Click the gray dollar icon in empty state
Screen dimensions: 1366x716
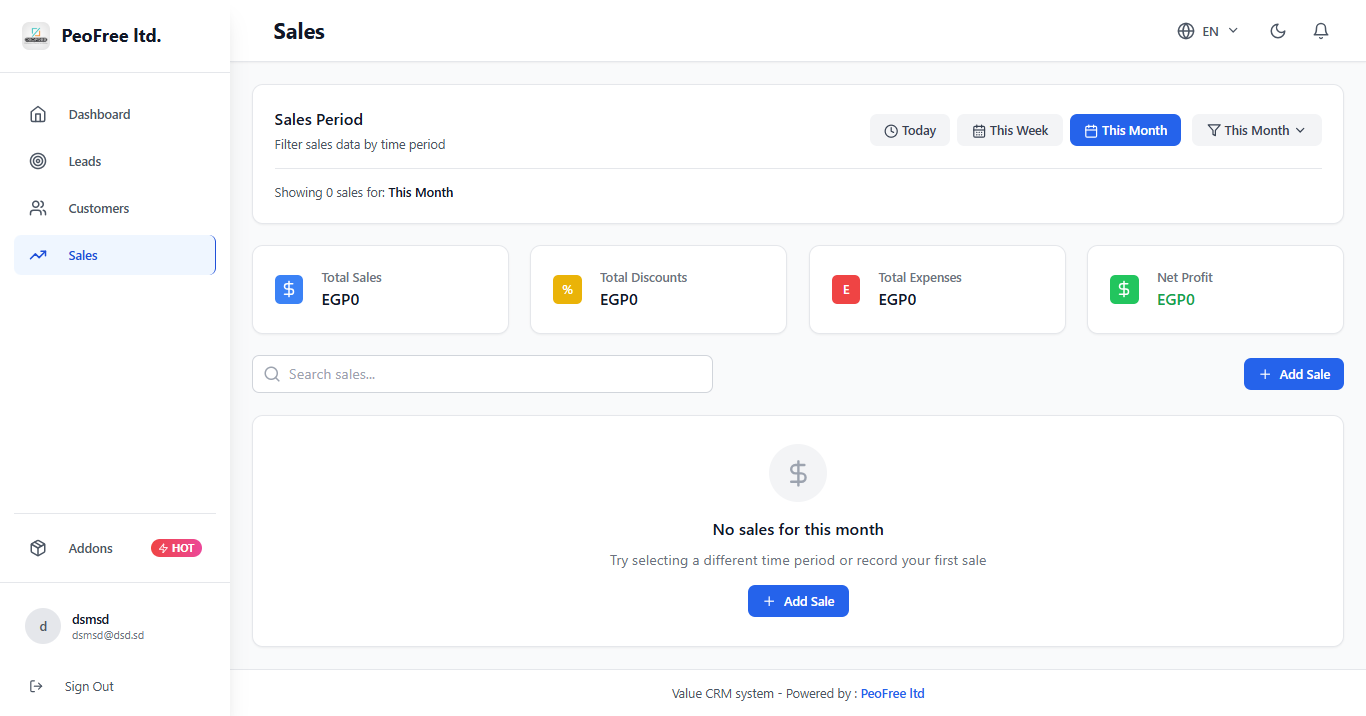pyautogui.click(x=798, y=473)
